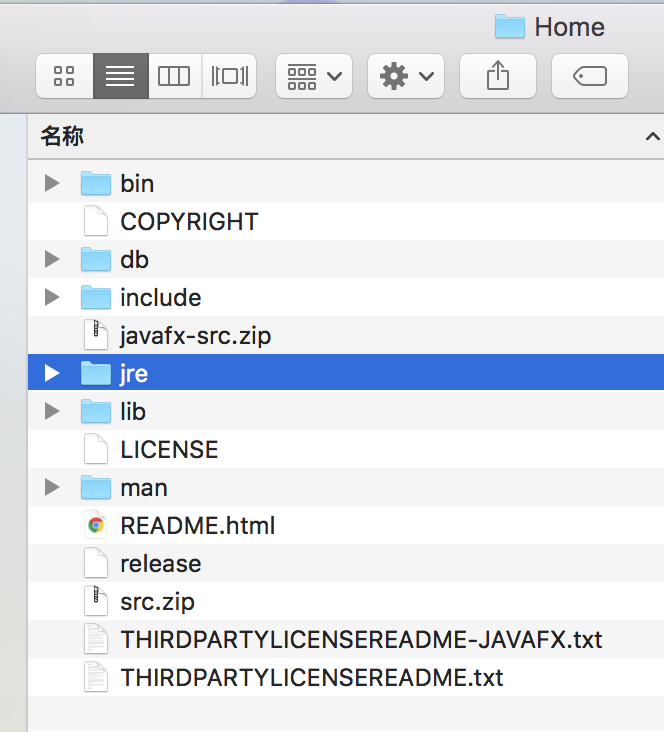Click the bin folder icon
664x732 pixels.
(96, 183)
